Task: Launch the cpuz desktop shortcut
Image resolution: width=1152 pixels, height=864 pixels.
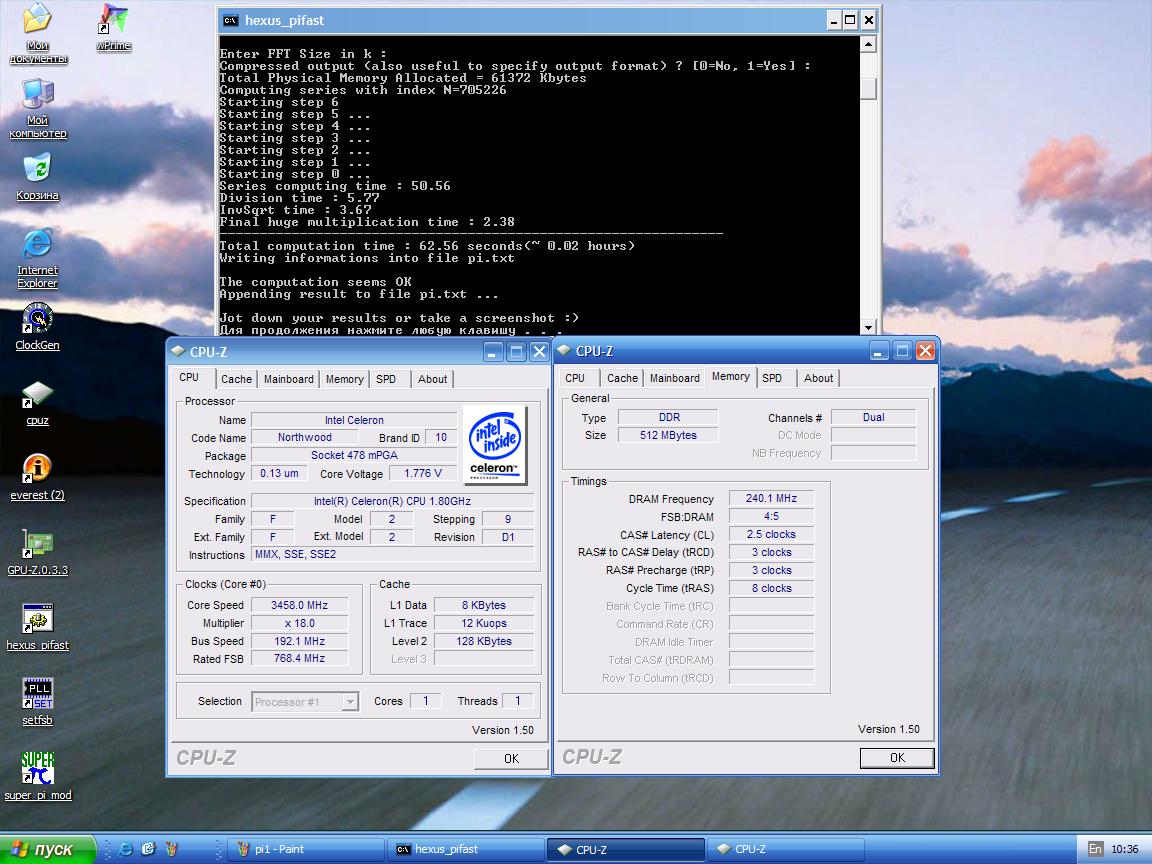Action: (x=37, y=403)
